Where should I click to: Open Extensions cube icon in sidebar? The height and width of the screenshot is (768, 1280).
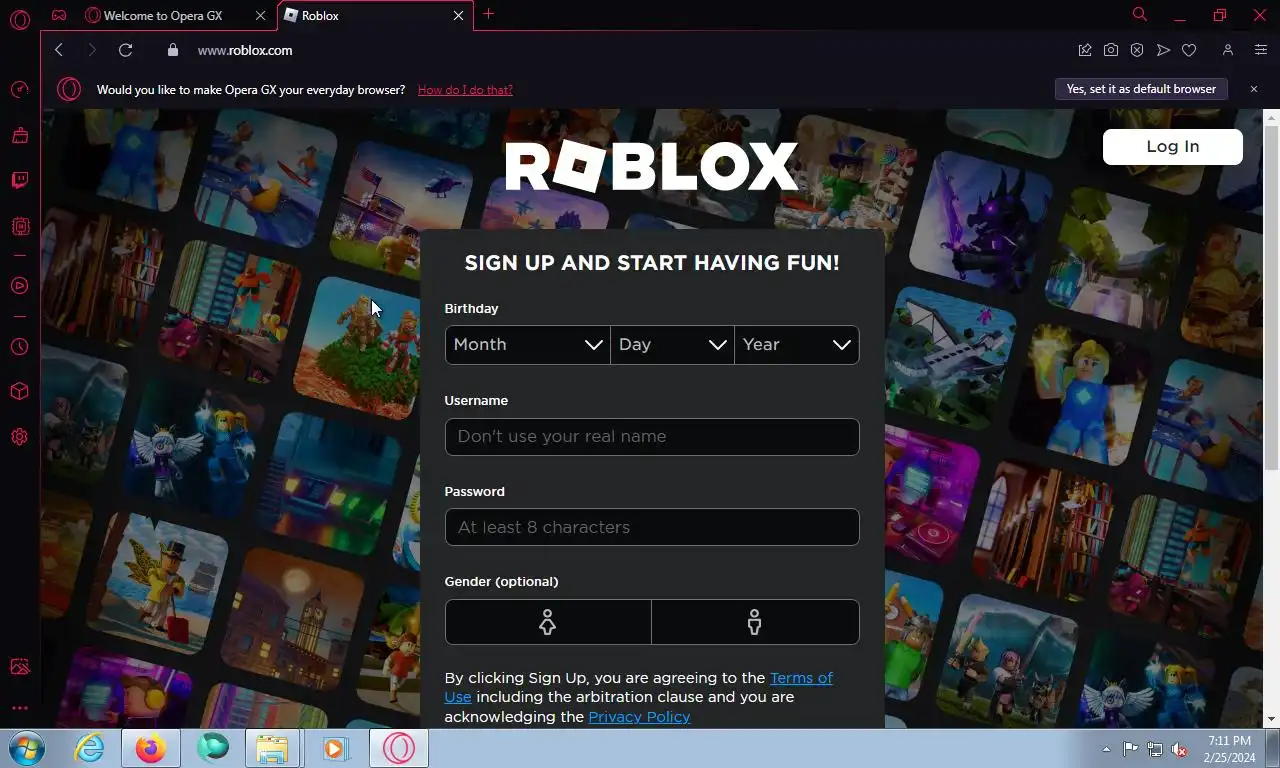point(19,391)
